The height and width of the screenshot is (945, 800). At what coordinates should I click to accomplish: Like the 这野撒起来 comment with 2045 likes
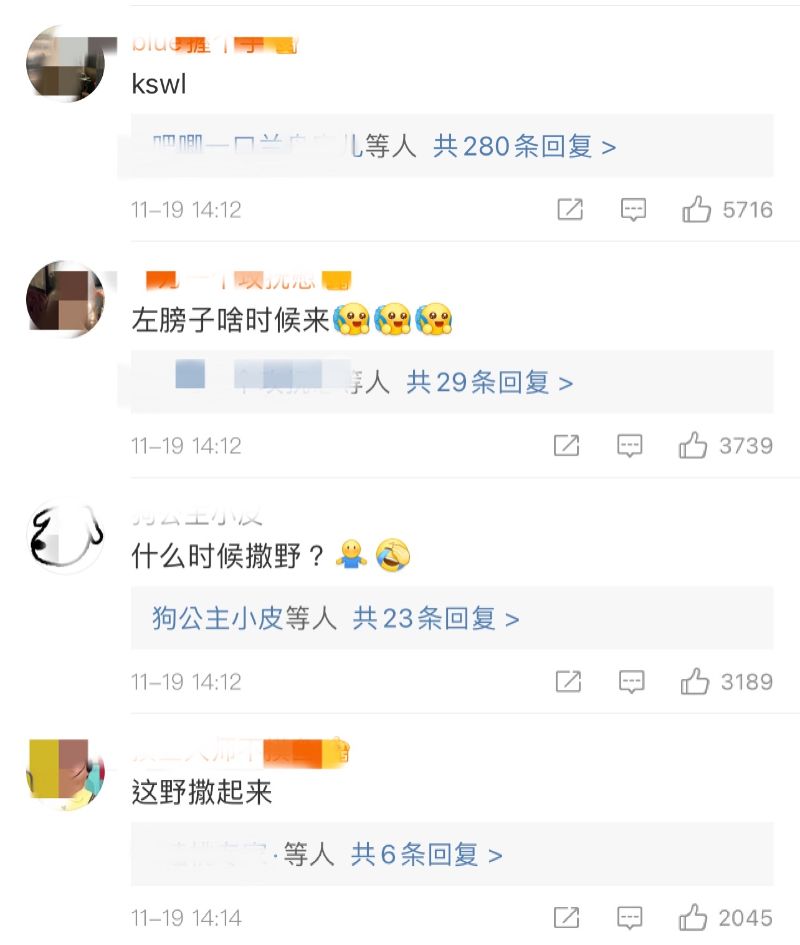coord(693,918)
